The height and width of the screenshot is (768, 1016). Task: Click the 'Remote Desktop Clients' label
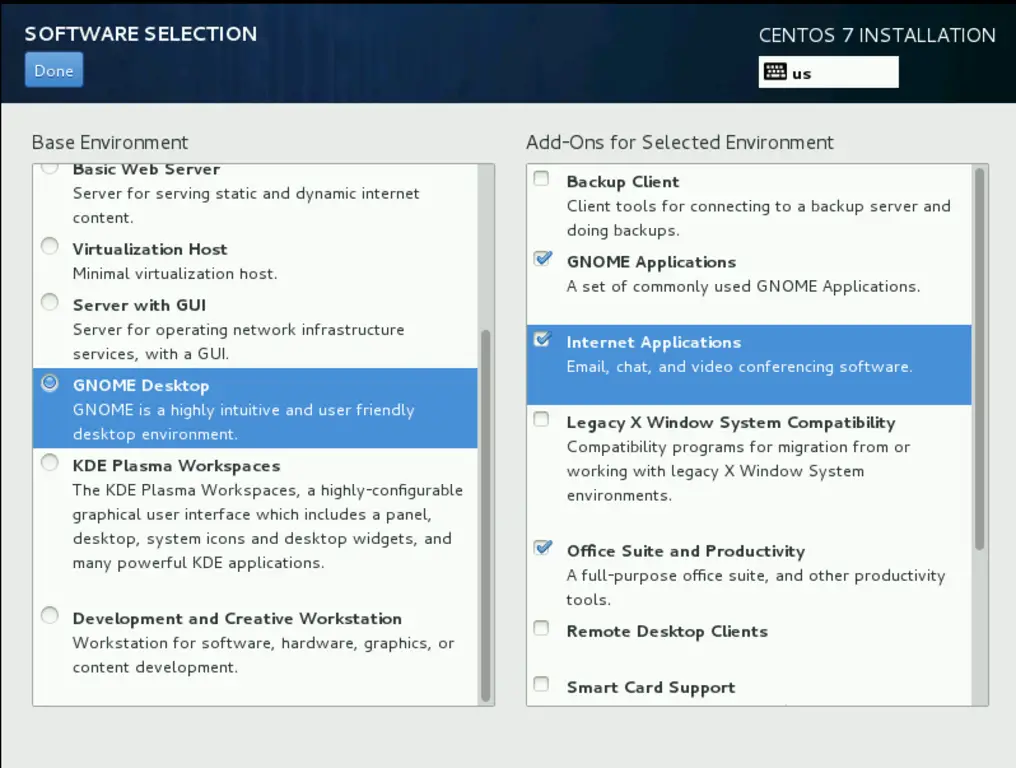click(x=667, y=631)
